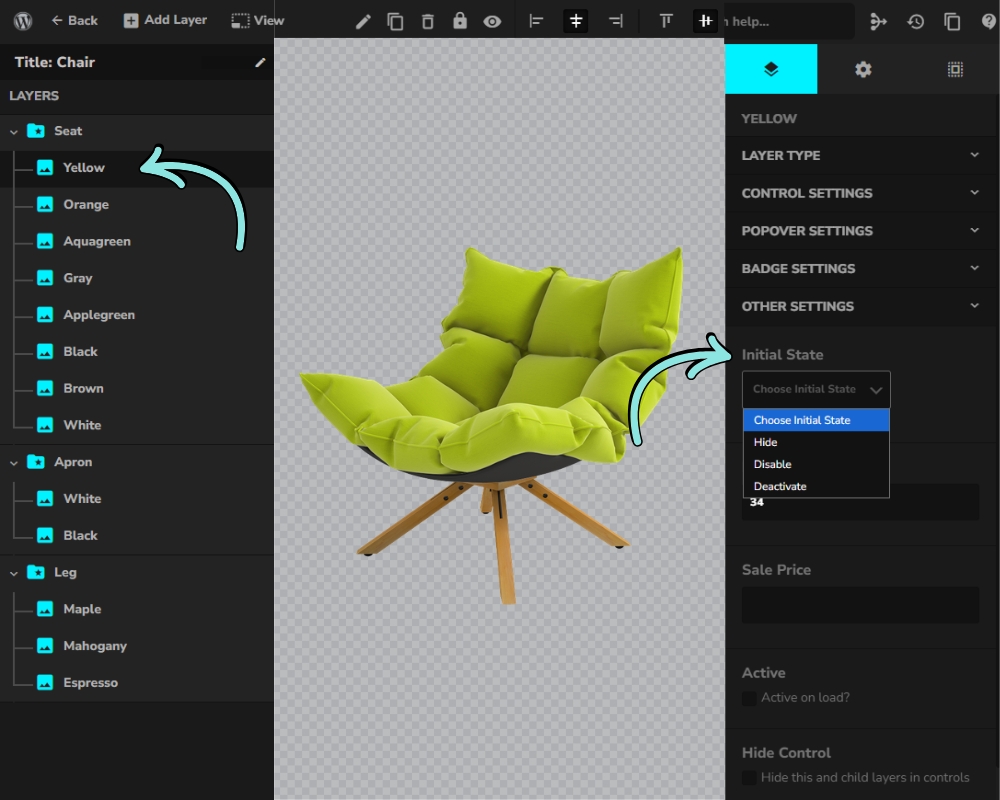Click the price field showing 34
Viewport: 1000px width, 800px height.
coord(860,502)
